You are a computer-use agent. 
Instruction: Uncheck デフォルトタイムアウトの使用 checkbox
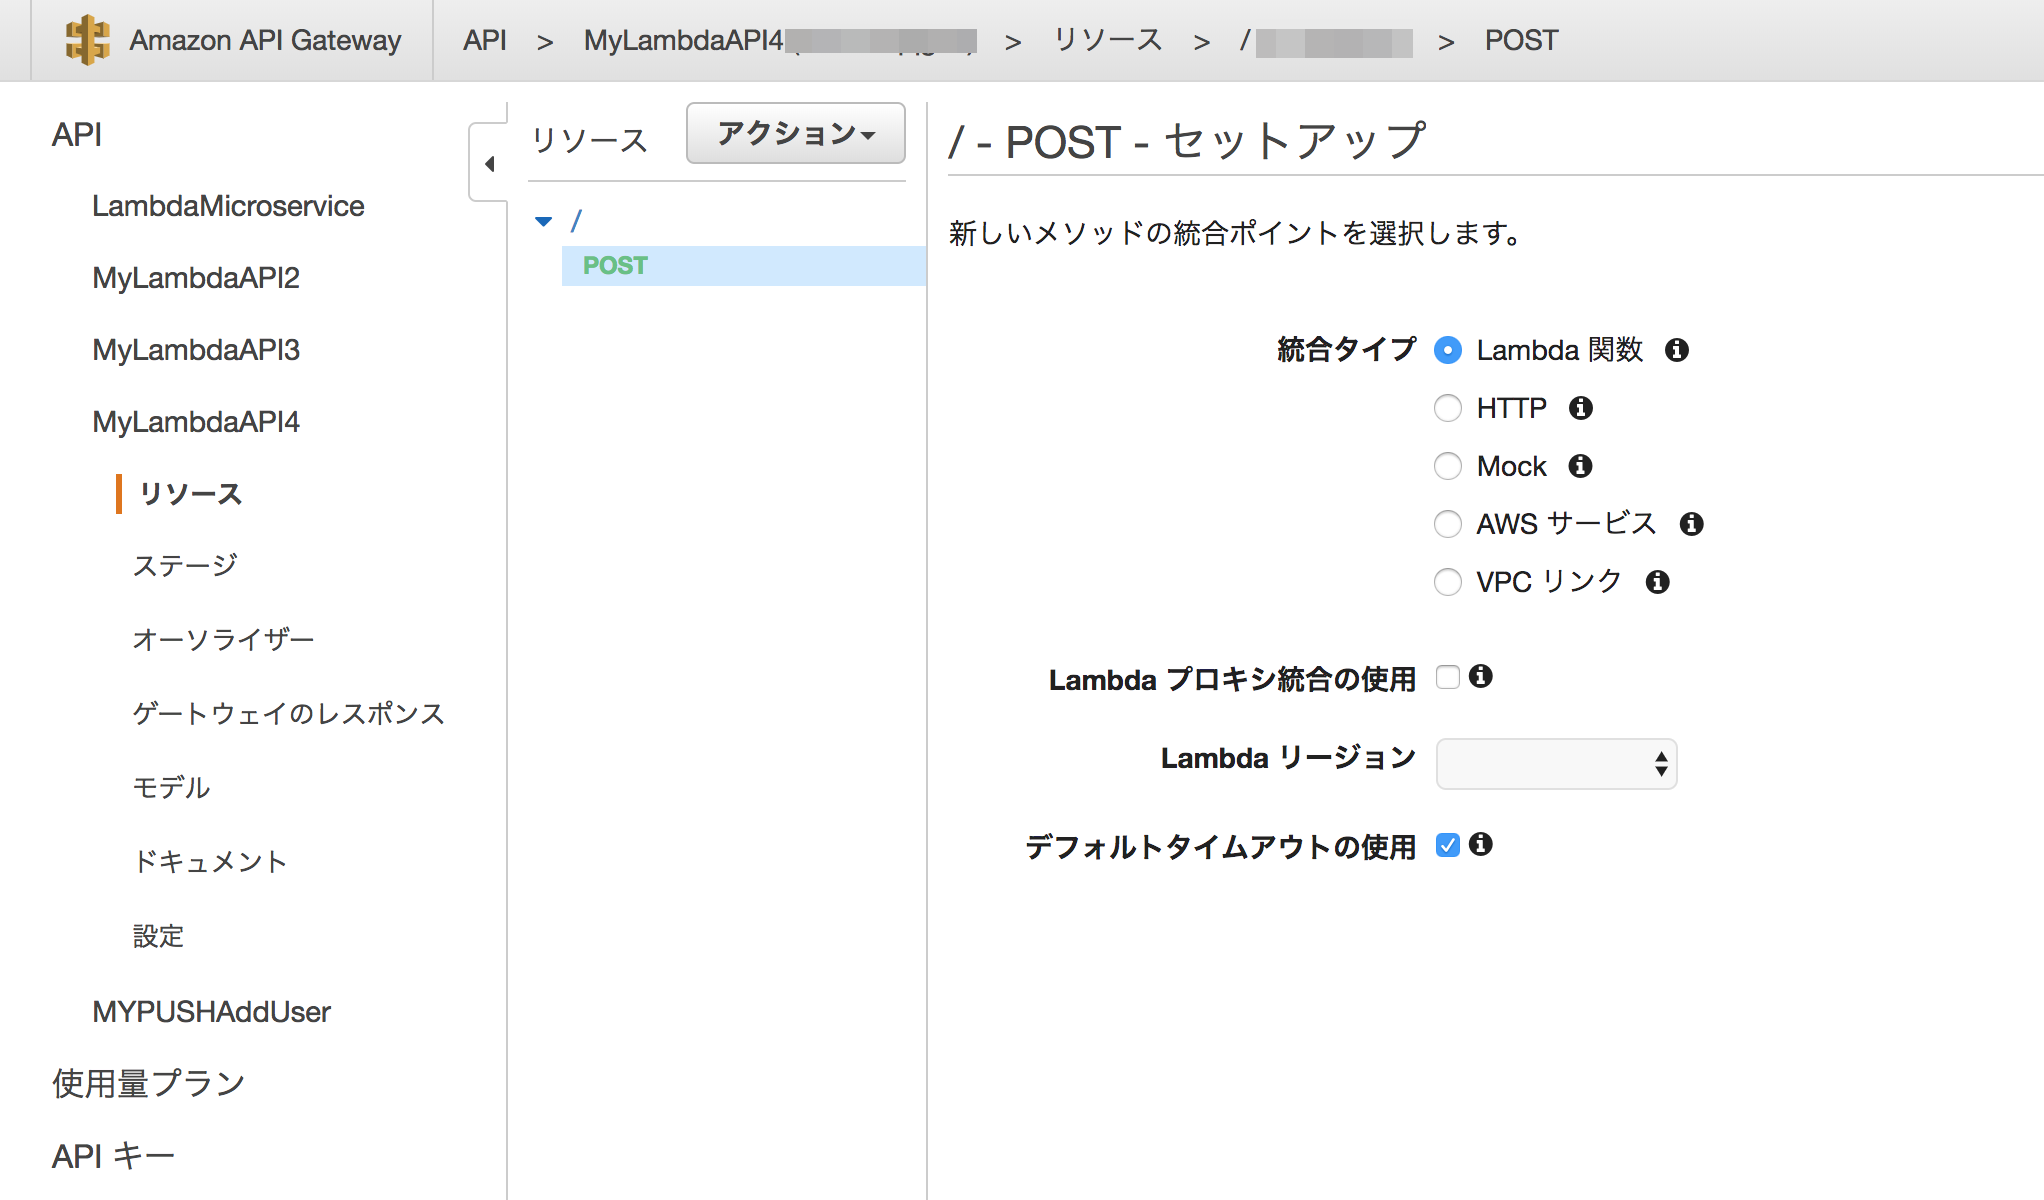click(1448, 845)
